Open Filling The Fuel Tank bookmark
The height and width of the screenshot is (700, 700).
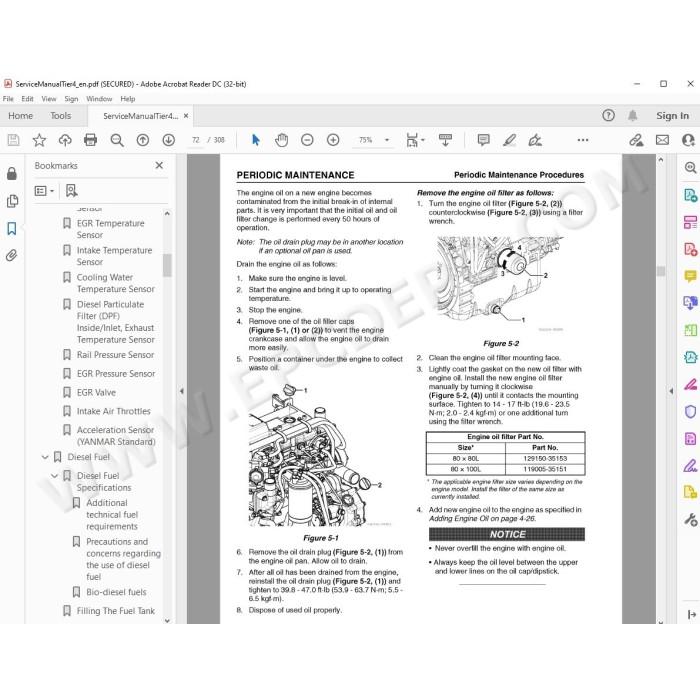click(x=116, y=611)
